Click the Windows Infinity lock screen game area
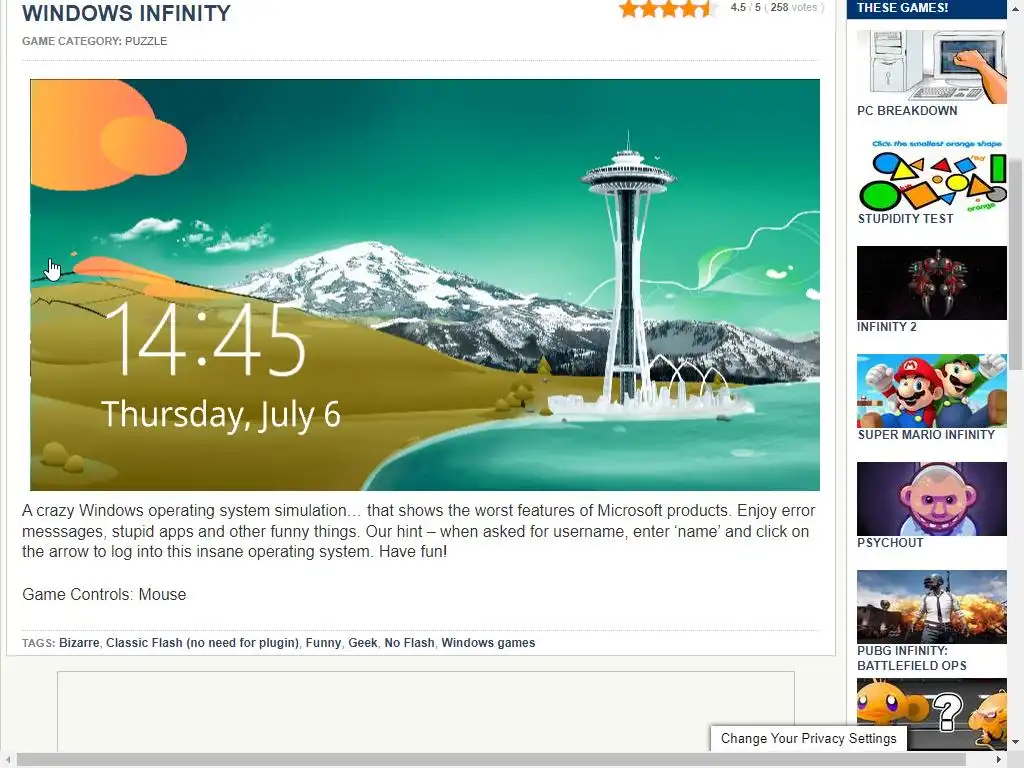1024x768 pixels. point(424,285)
